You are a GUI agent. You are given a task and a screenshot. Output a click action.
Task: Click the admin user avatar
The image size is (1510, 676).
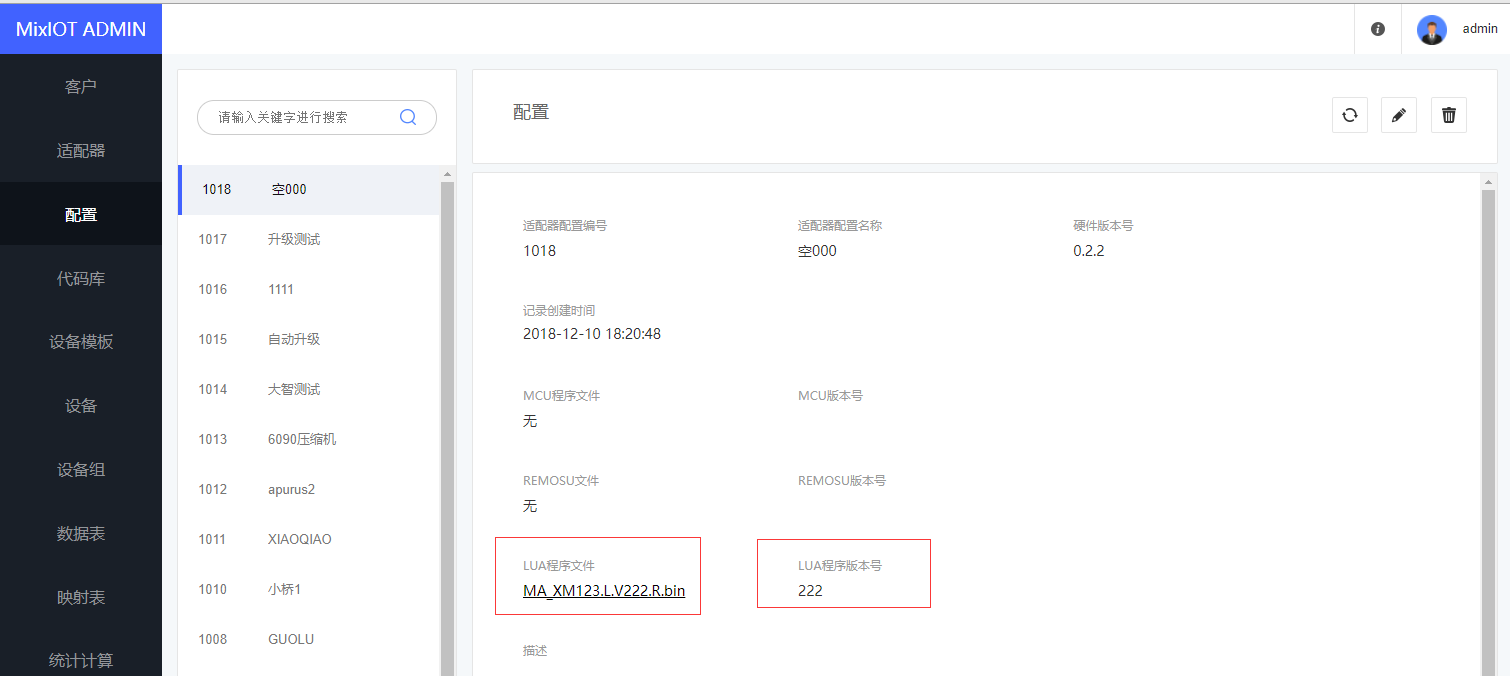[1431, 30]
